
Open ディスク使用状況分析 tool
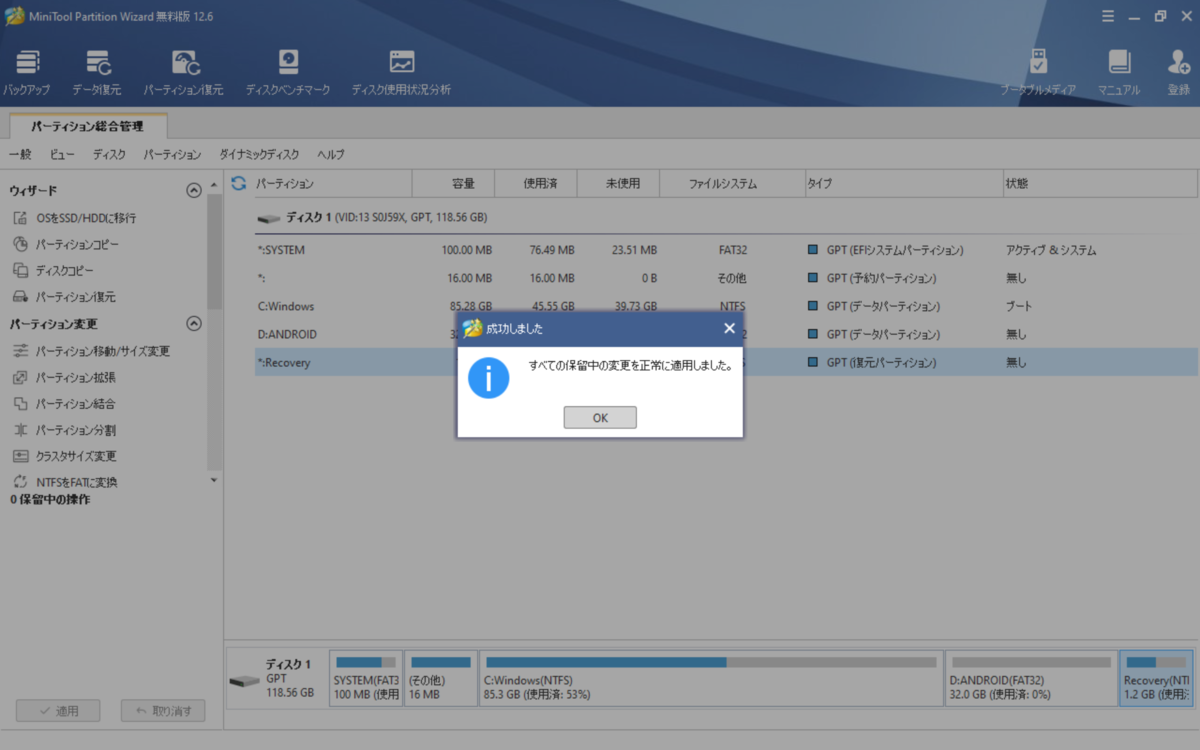(x=401, y=74)
